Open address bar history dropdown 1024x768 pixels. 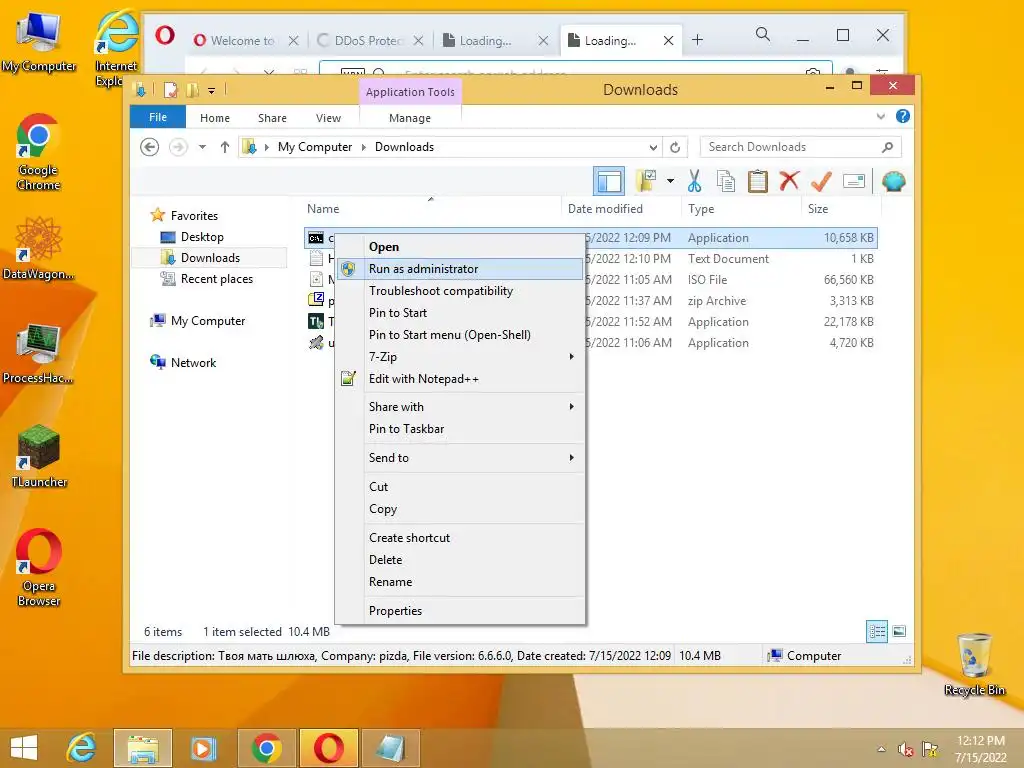(x=653, y=148)
